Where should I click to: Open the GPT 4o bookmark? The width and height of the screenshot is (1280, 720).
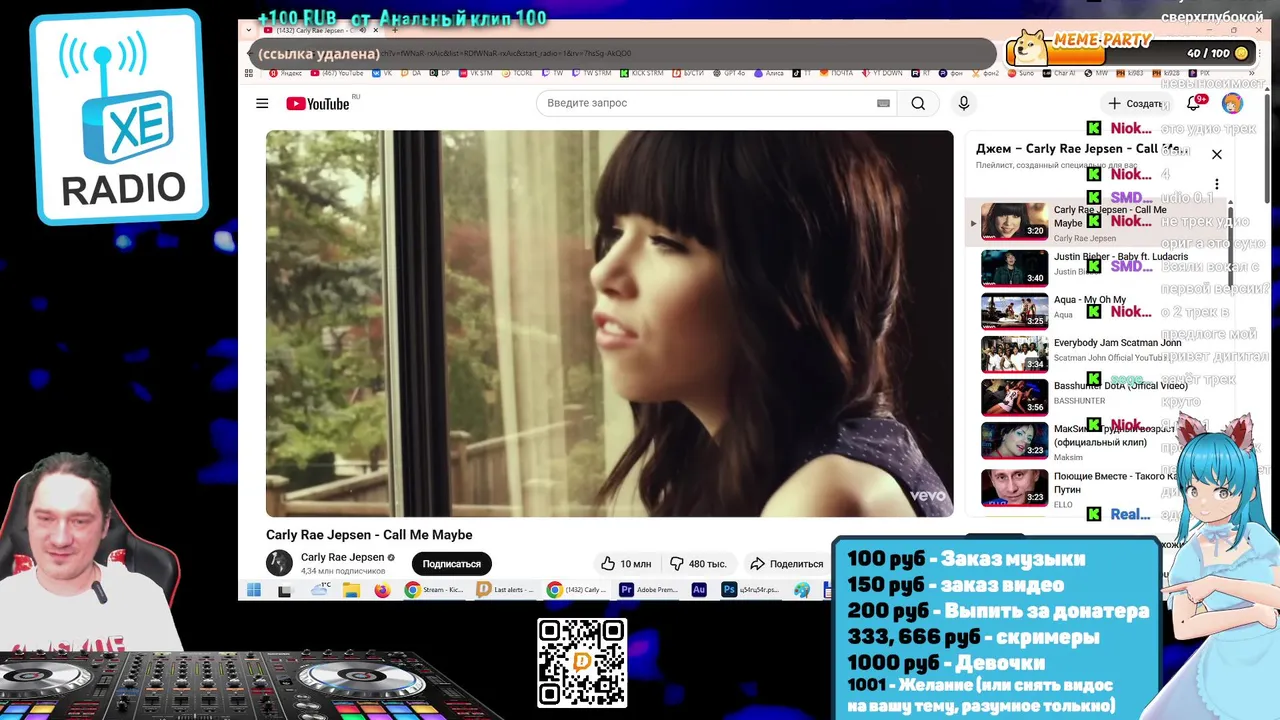[x=729, y=73]
